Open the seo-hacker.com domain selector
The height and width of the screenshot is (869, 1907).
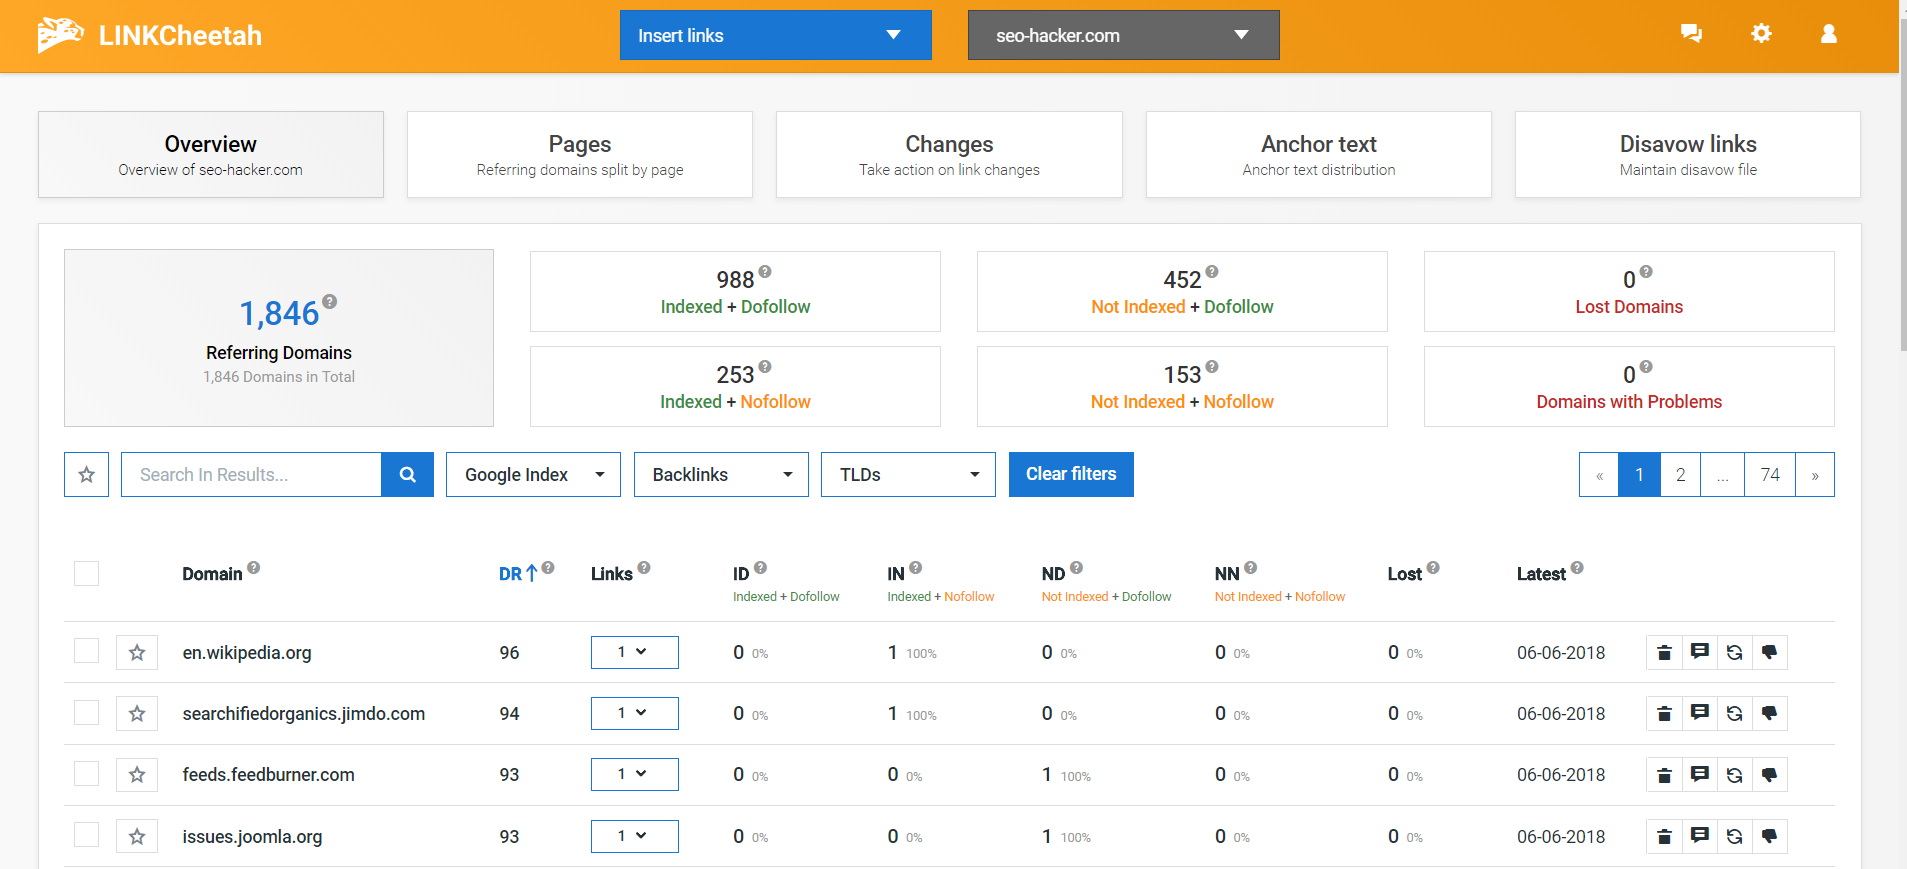[1123, 35]
